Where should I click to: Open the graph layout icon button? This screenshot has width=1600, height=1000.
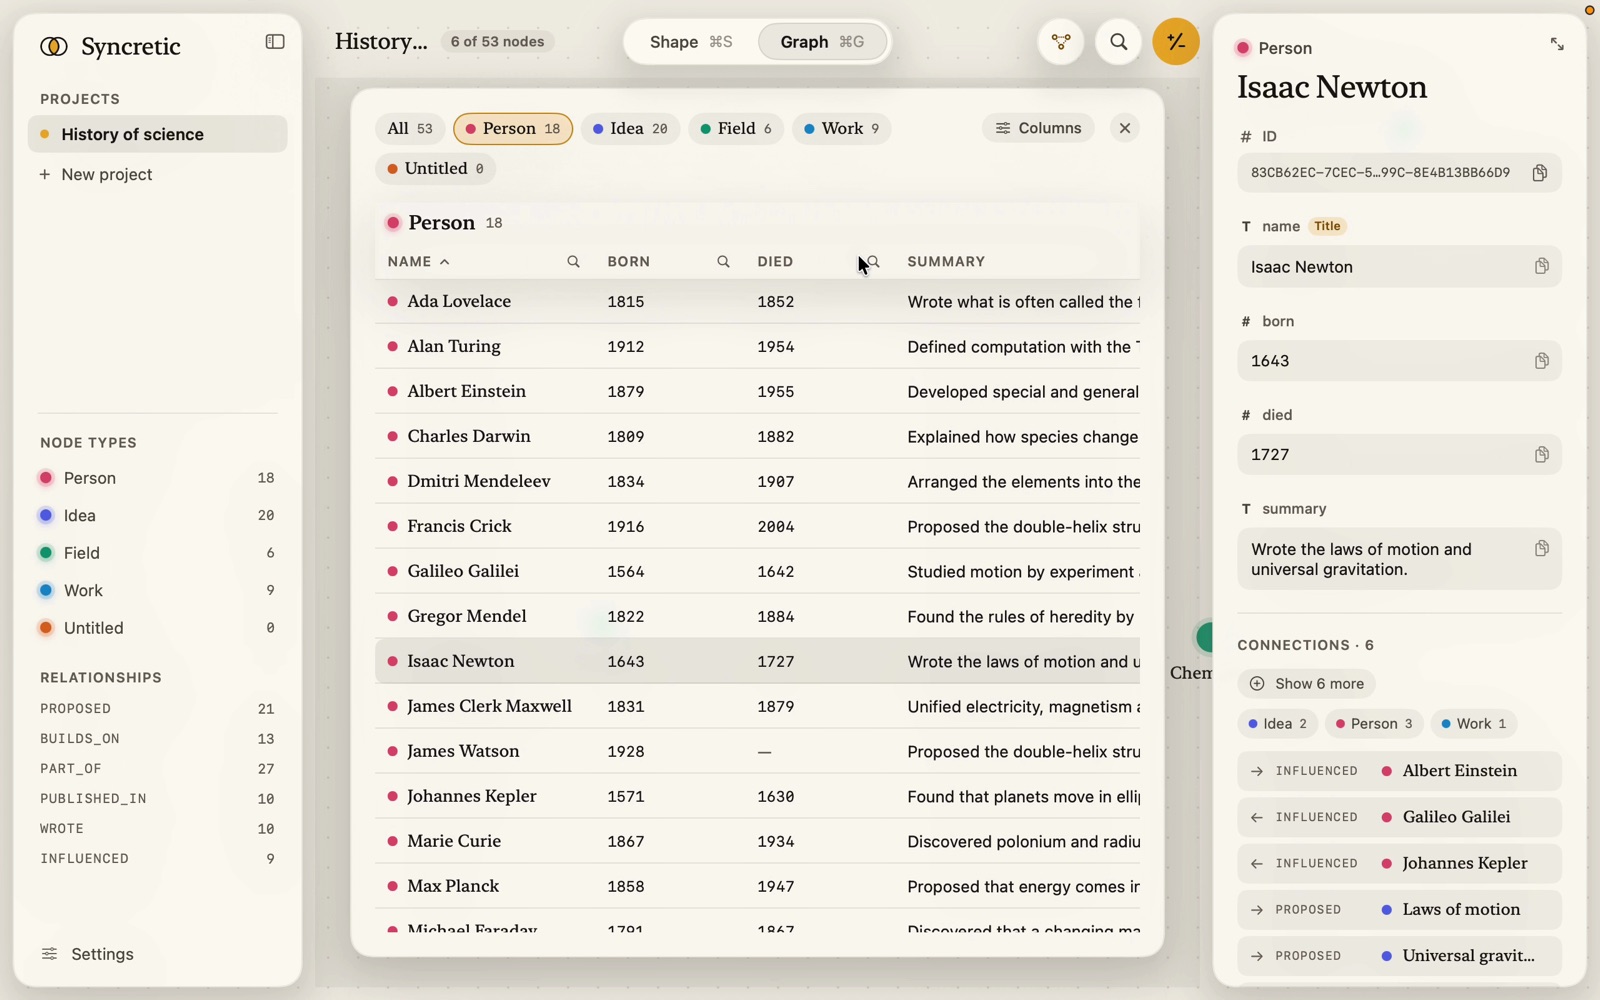point(1061,42)
